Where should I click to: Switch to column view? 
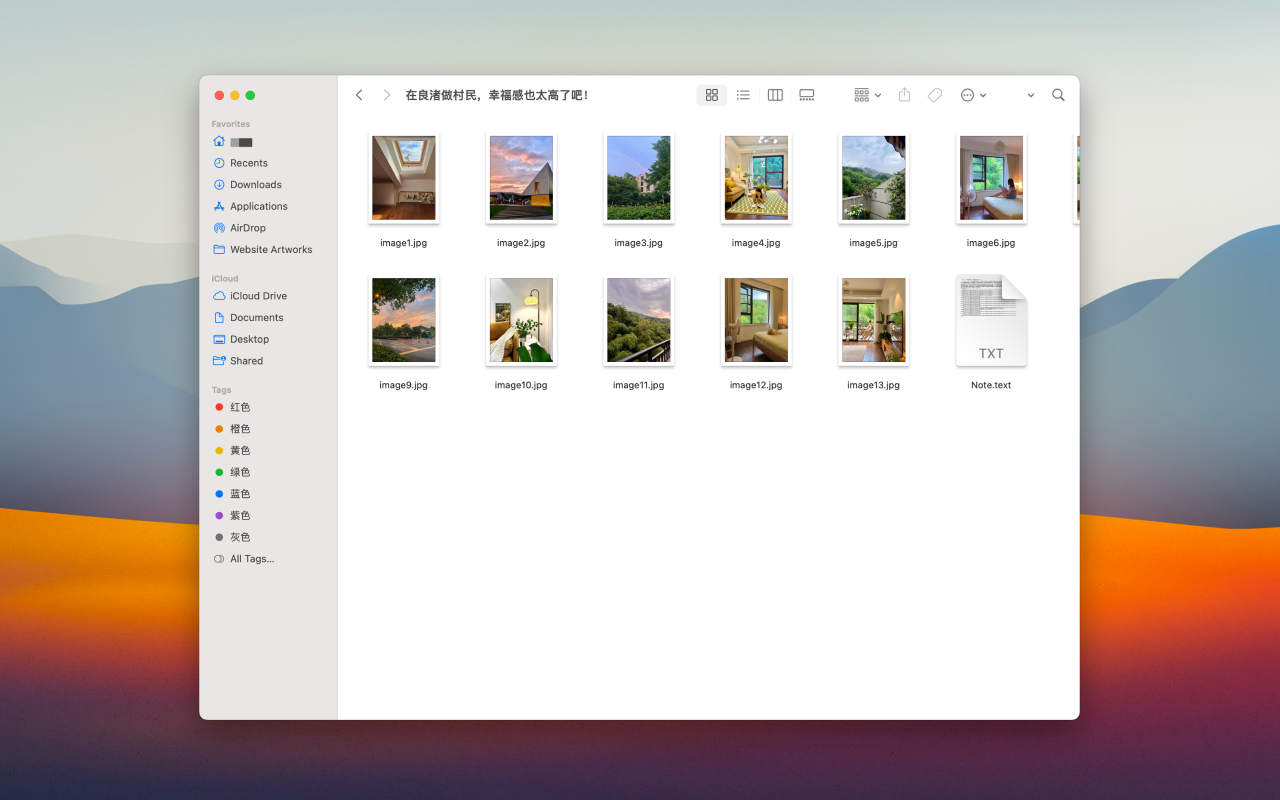775,95
